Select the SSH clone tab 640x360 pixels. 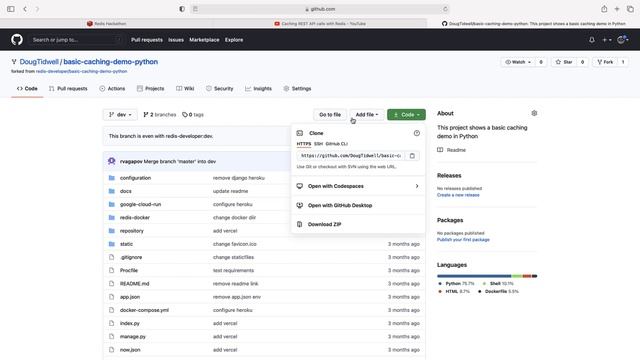pyautogui.click(x=318, y=144)
